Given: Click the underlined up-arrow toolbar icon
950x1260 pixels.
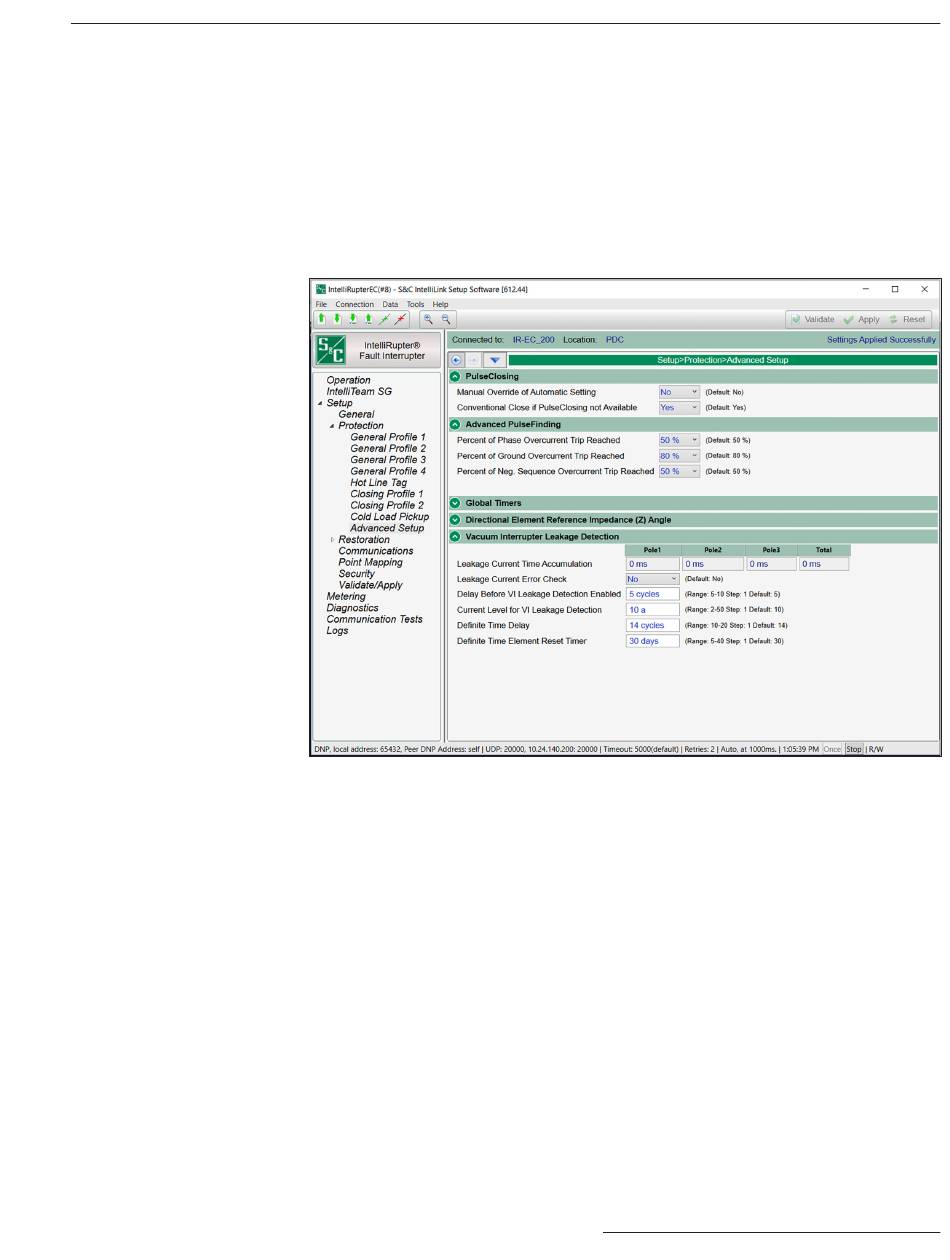Looking at the screenshot, I should click(368, 319).
